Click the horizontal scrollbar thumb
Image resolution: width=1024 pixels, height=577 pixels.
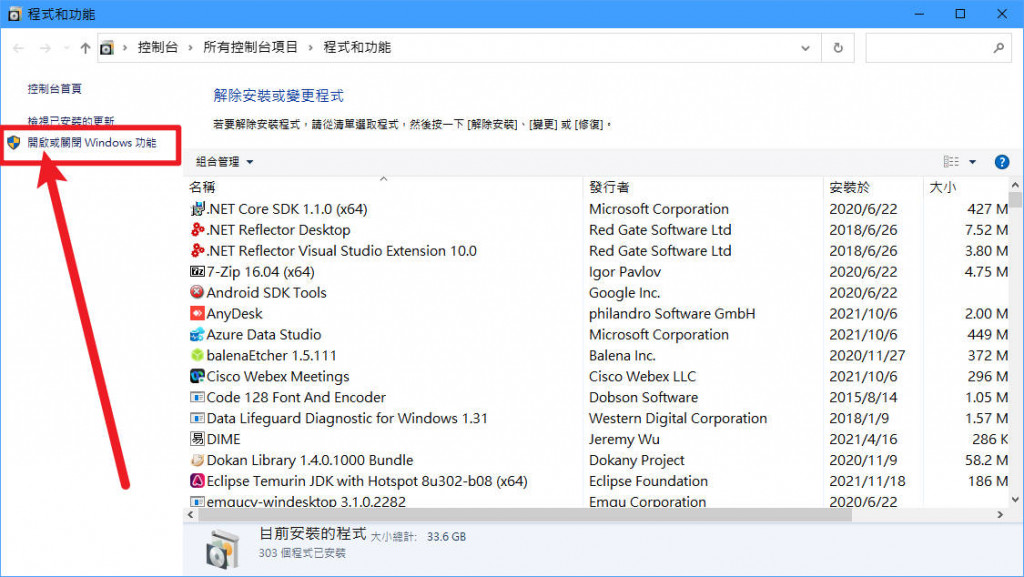(525, 515)
